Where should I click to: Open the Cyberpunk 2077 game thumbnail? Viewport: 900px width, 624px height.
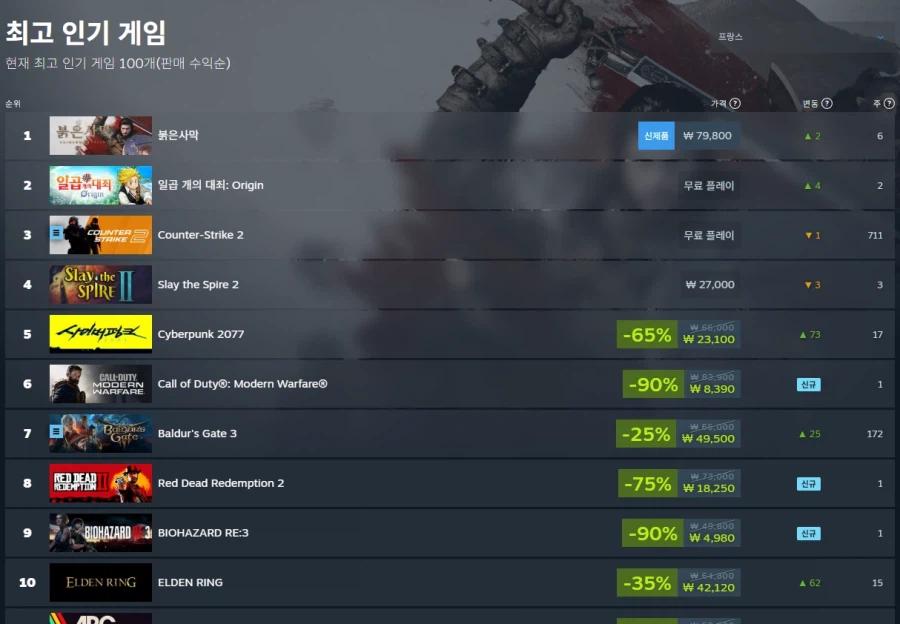[100, 334]
